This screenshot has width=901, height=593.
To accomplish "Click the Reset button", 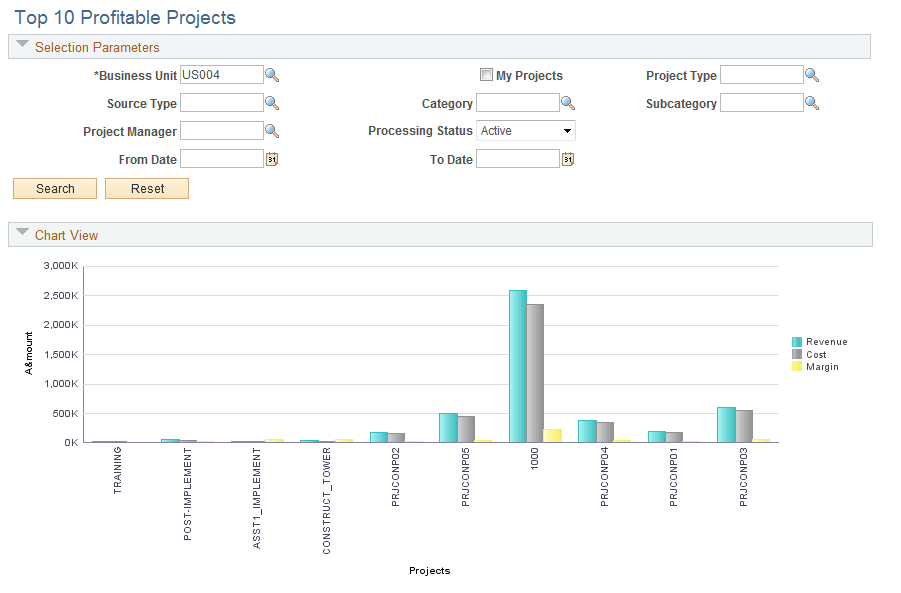I will (146, 188).
